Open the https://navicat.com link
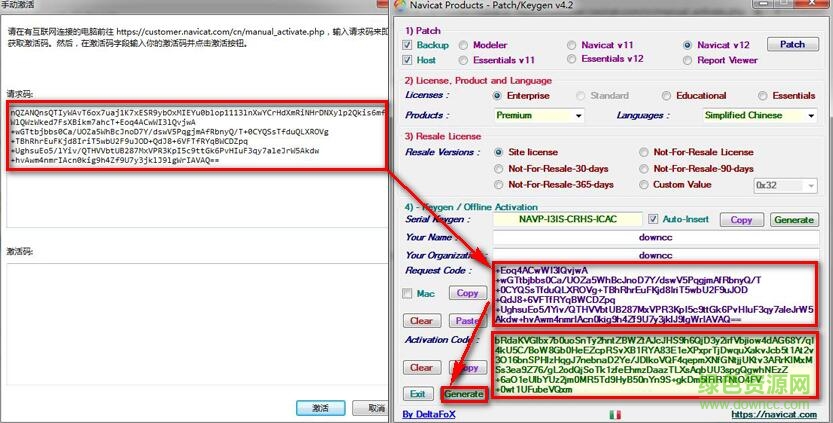The width and height of the screenshot is (833, 423). 774,413
